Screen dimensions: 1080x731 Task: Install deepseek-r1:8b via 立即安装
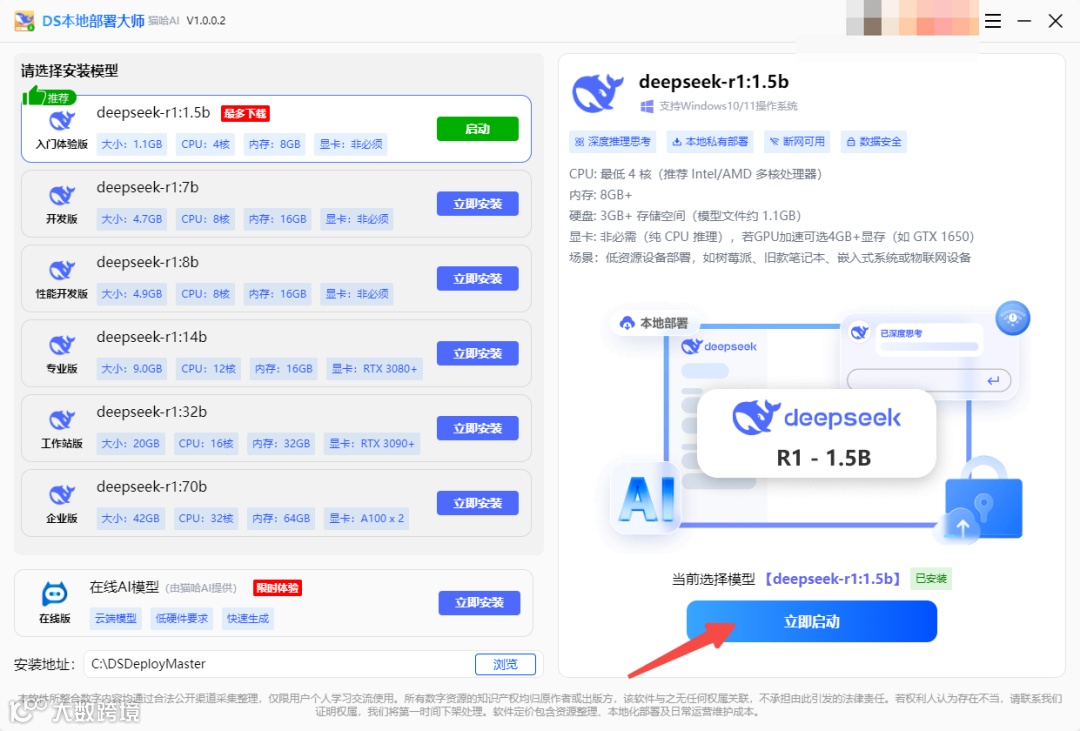(x=477, y=278)
